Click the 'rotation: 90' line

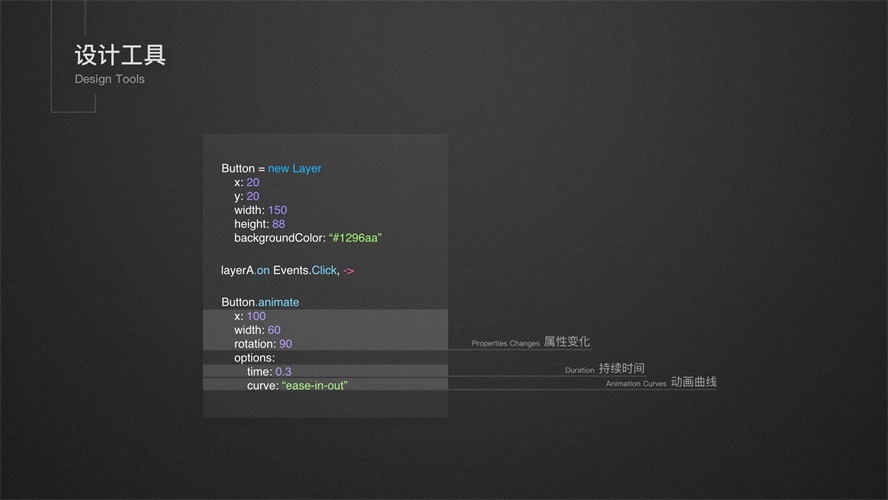263,344
